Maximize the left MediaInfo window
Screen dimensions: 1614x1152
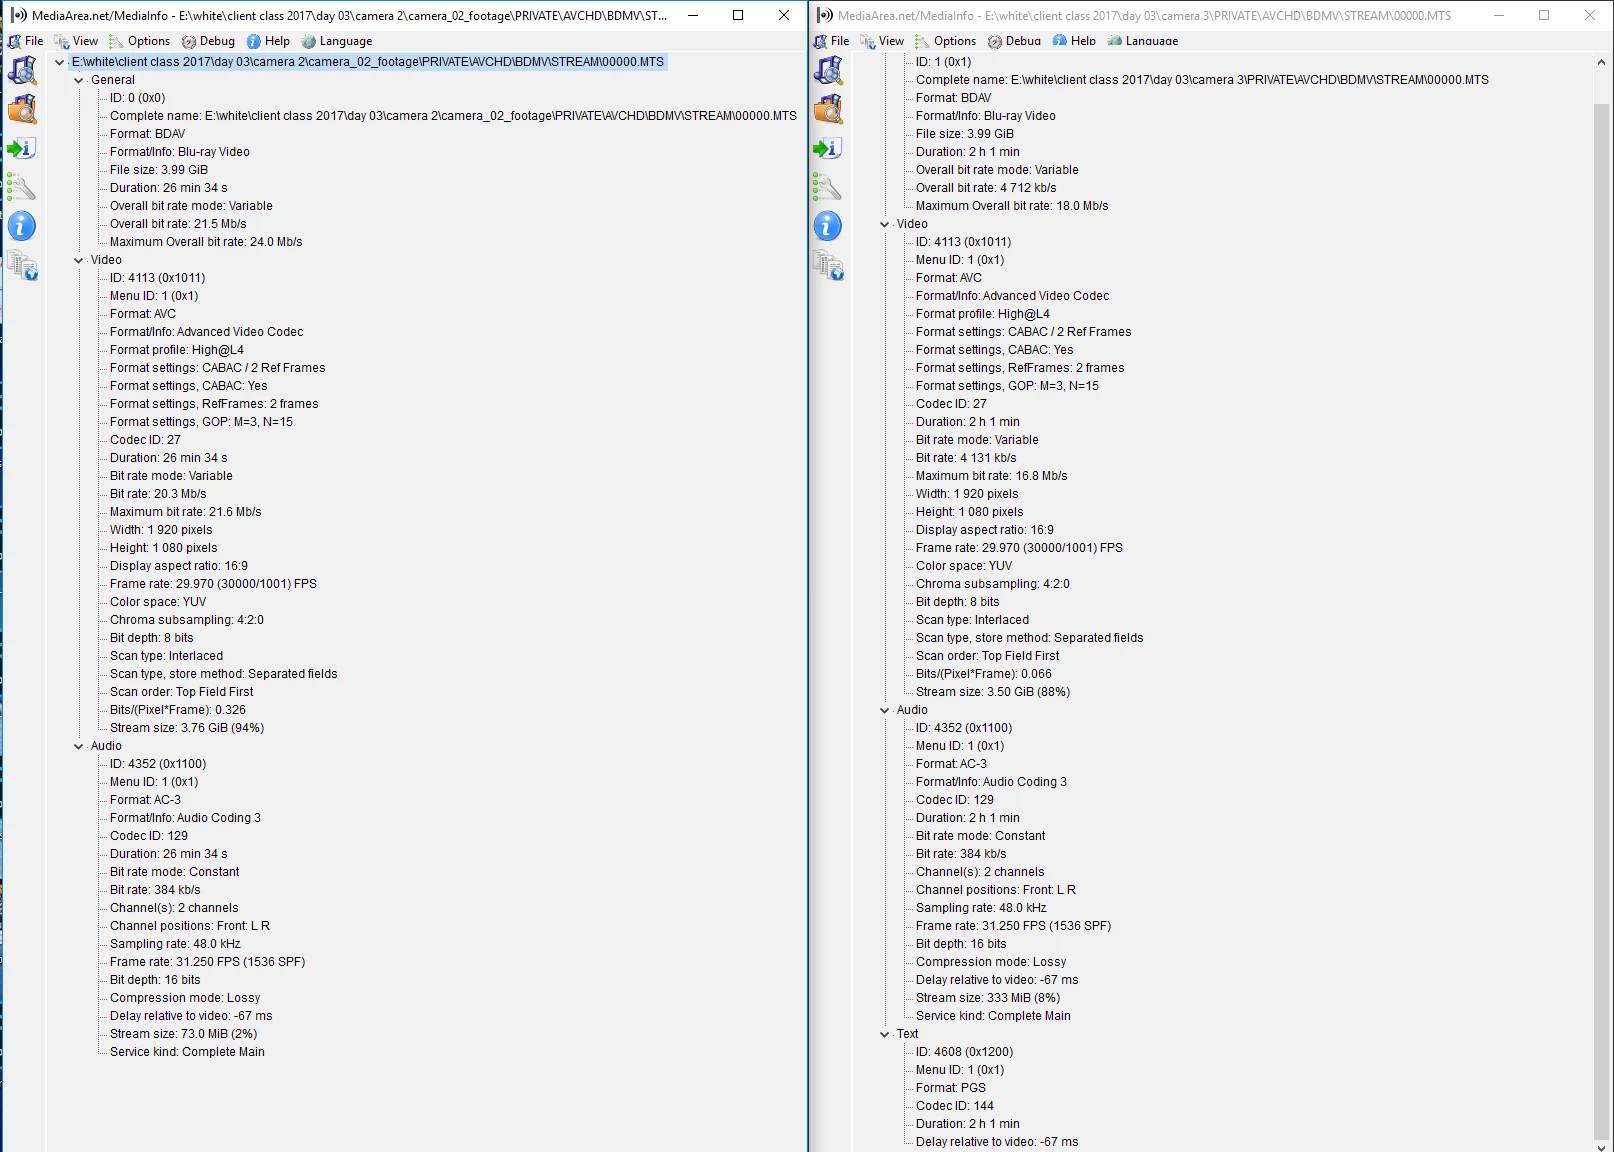(738, 15)
